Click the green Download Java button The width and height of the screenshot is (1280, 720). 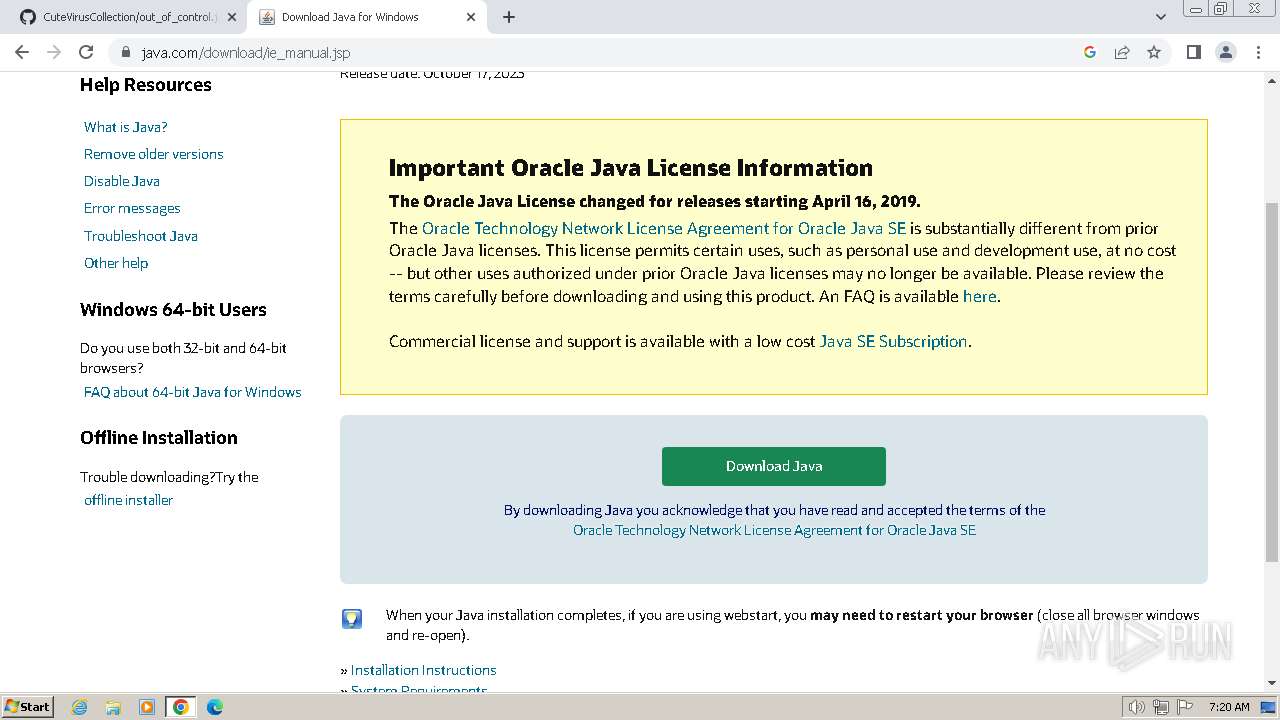tap(774, 466)
